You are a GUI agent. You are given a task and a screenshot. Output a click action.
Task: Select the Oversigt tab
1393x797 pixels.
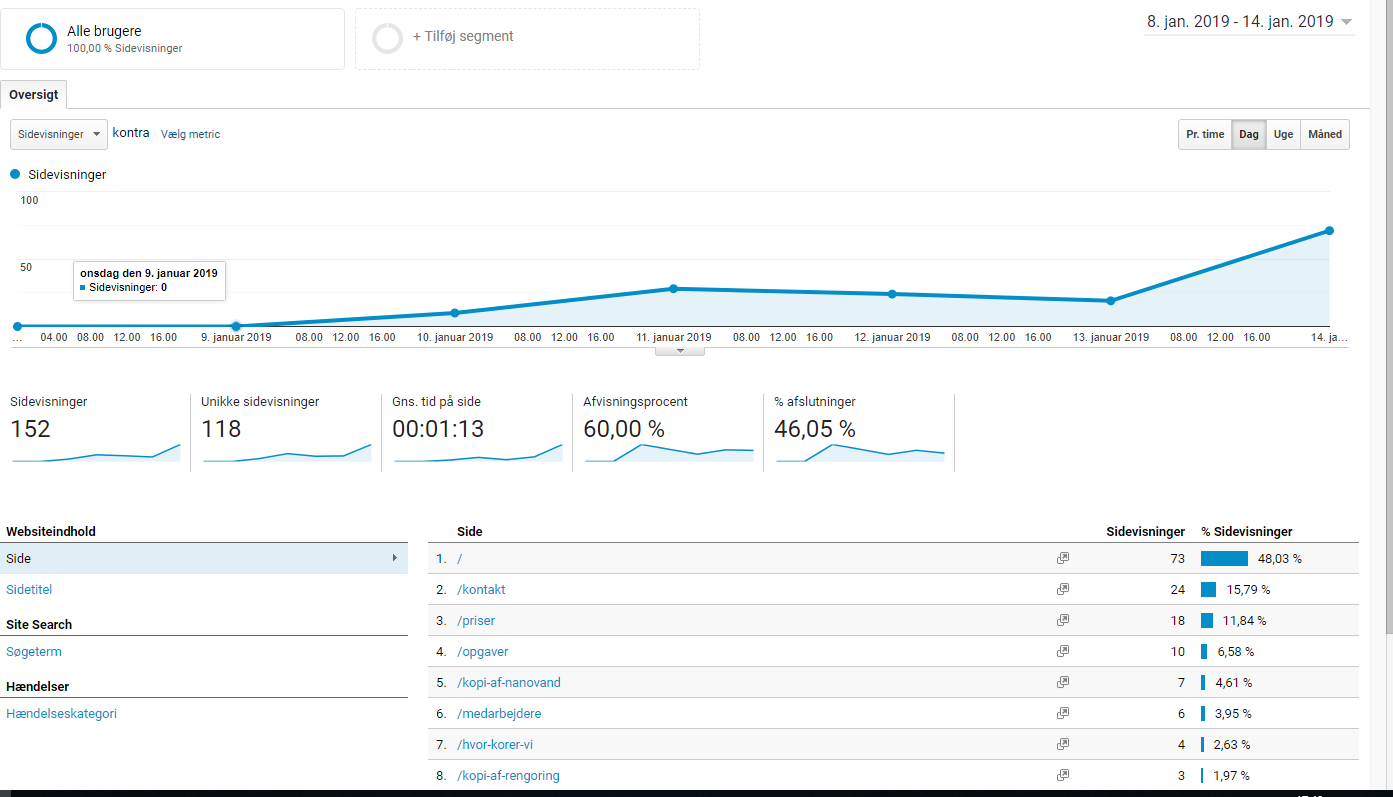(34, 95)
